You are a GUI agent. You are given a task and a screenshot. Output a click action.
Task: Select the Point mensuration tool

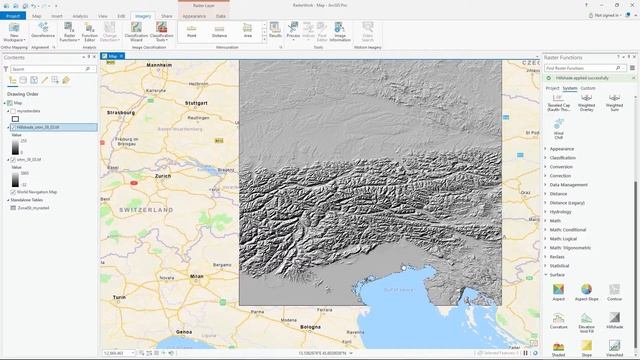[x=191, y=31]
